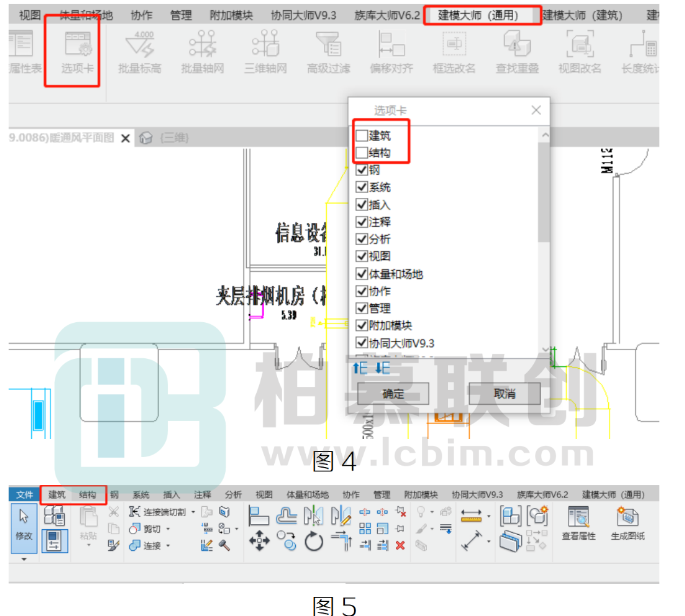Open the 文件 menu tab

pos(24,495)
